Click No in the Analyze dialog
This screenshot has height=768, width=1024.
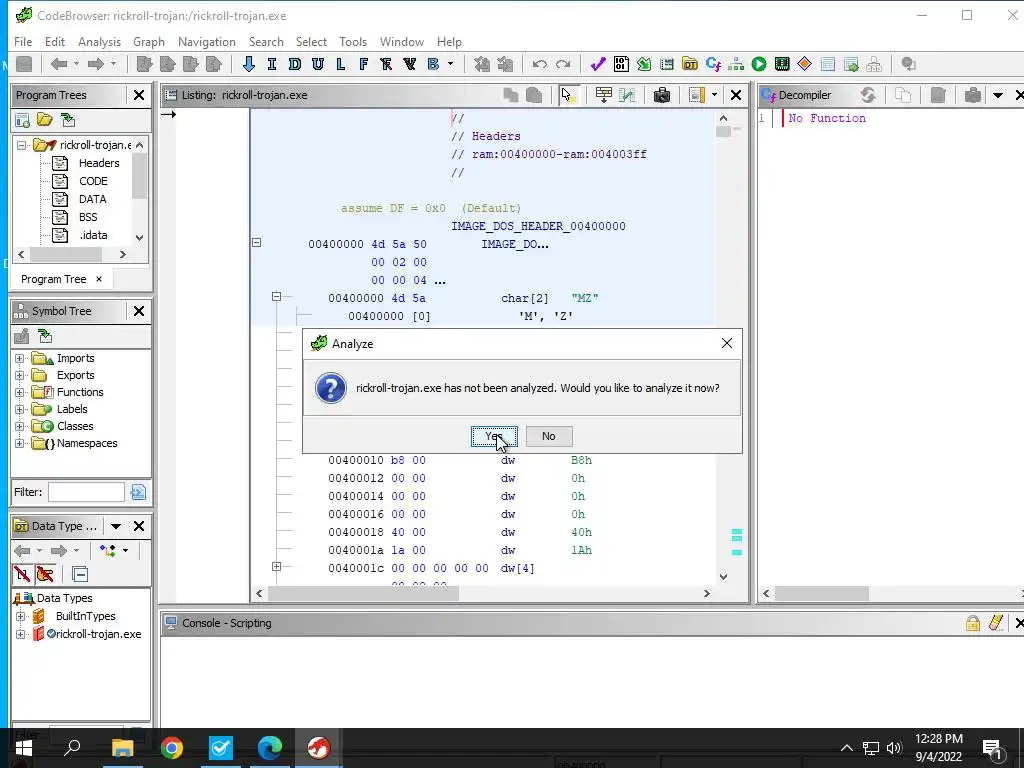549,436
